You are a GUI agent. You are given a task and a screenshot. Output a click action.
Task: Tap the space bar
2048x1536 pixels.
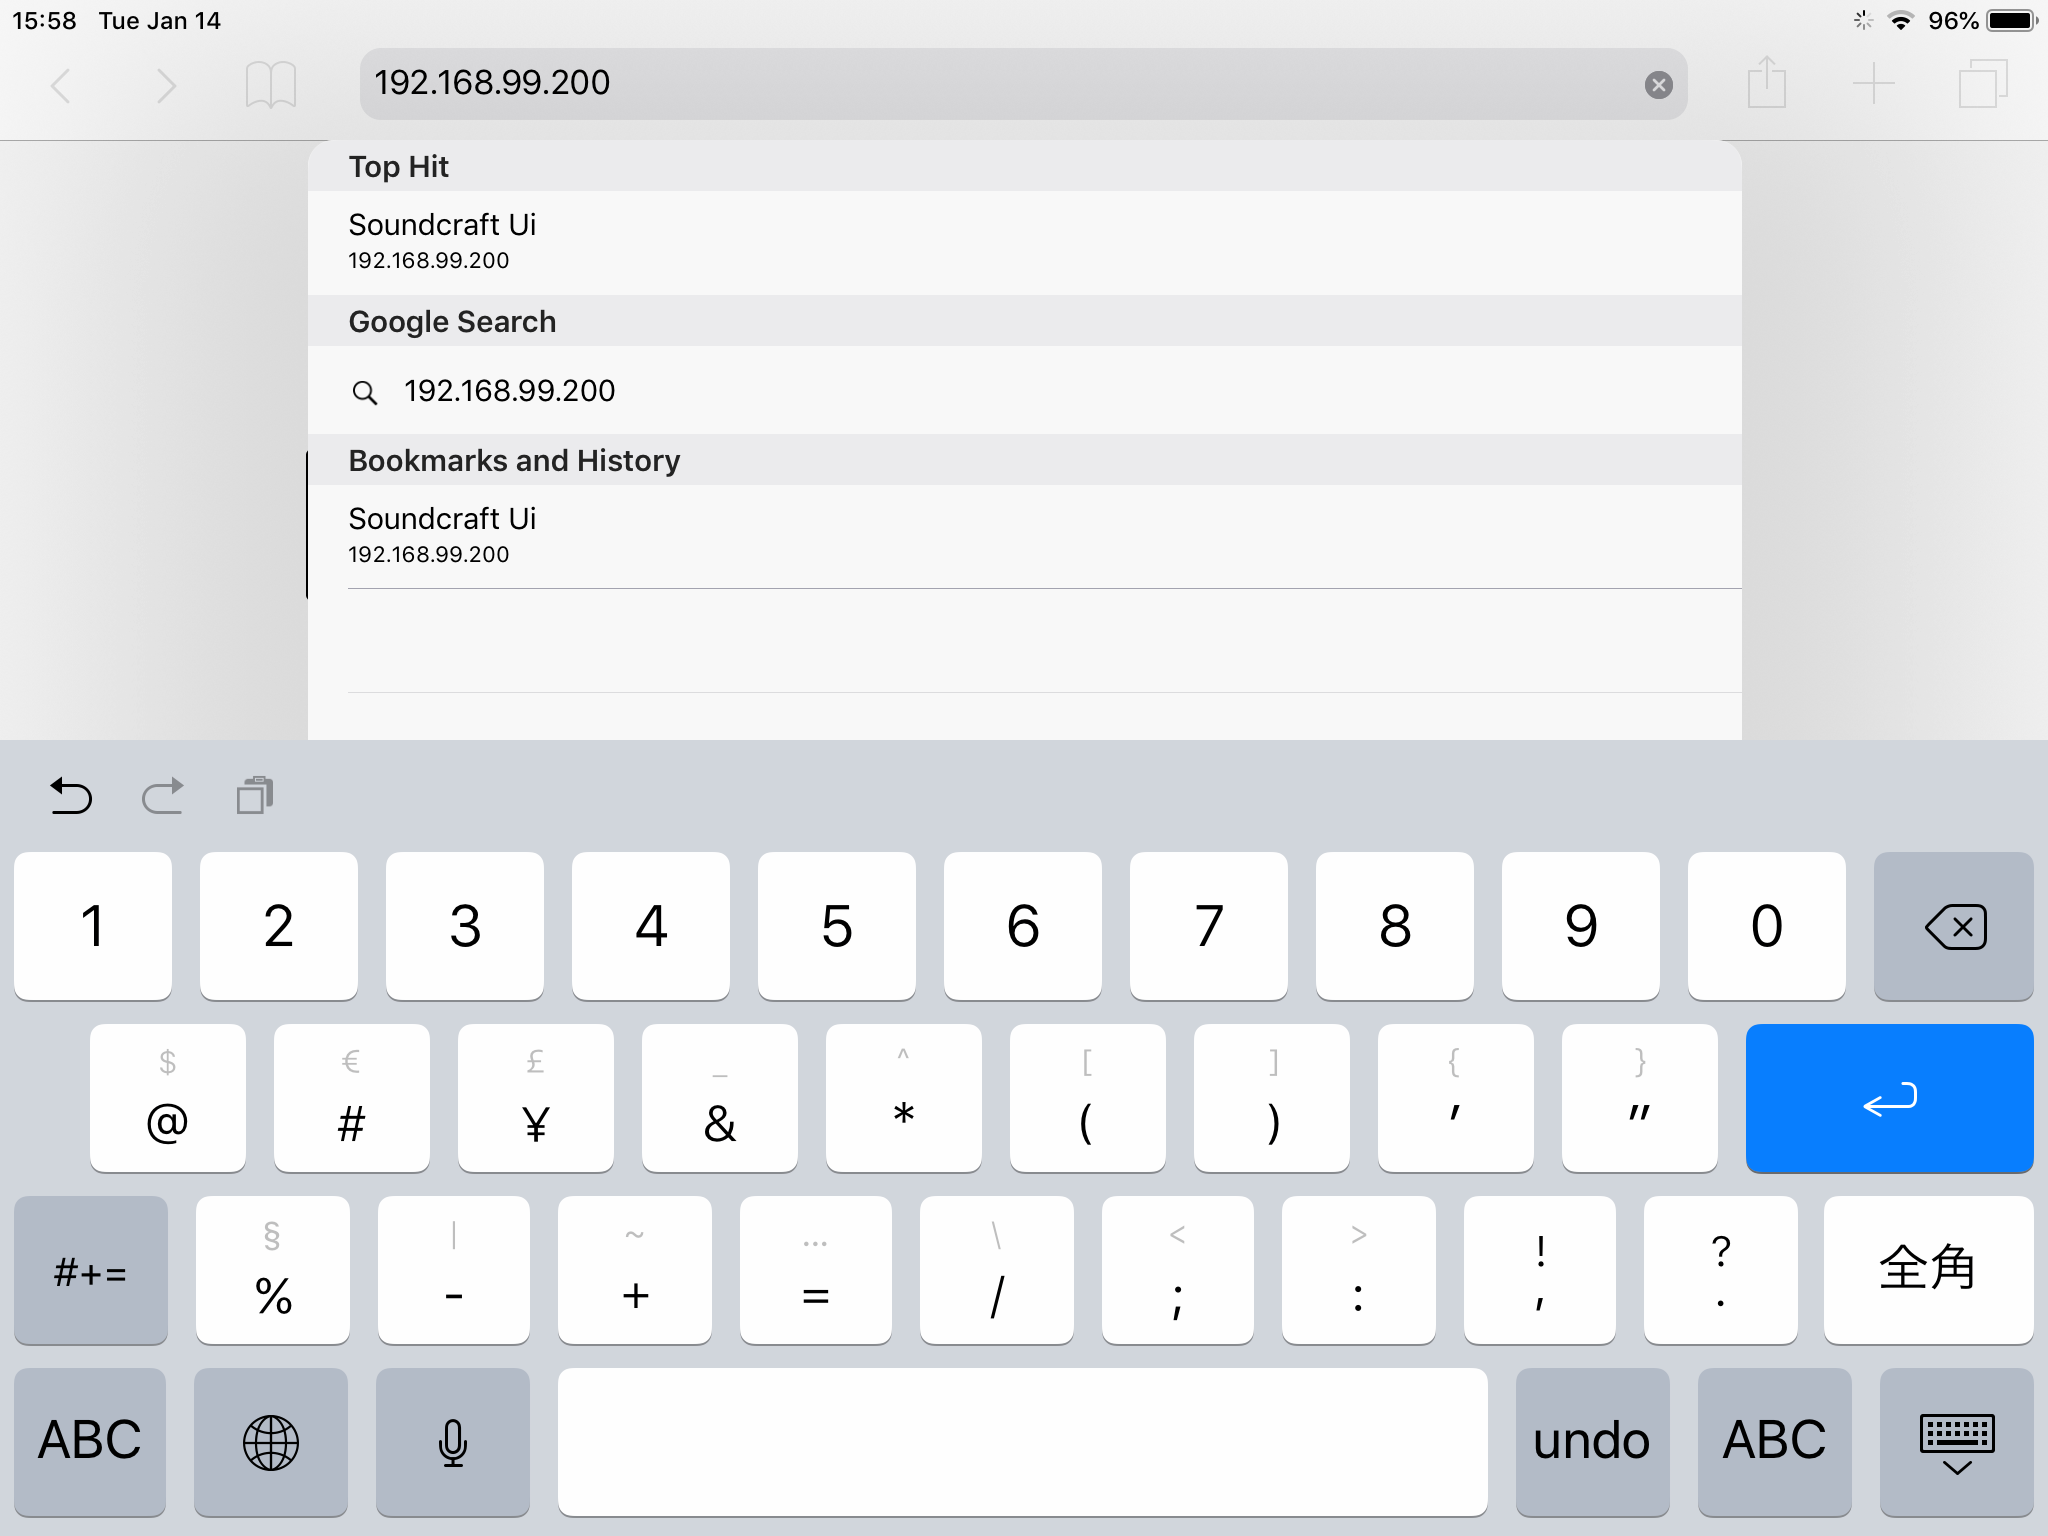point(1023,1442)
